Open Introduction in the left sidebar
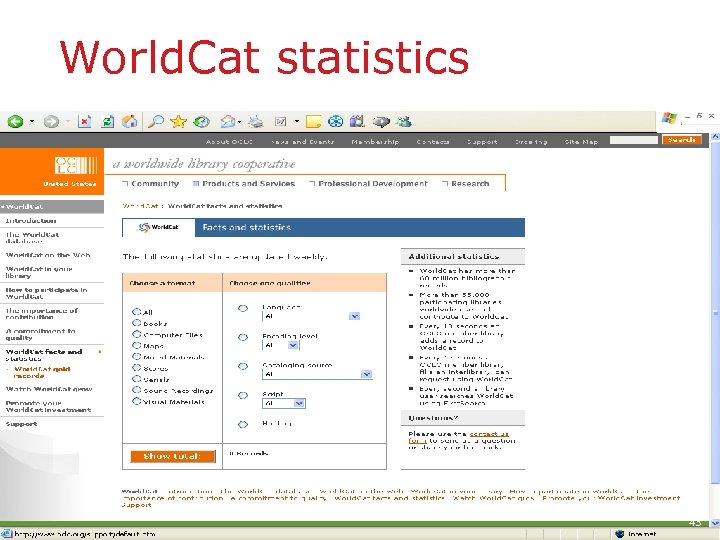Image resolution: width=720 pixels, height=540 pixels. coord(31,221)
